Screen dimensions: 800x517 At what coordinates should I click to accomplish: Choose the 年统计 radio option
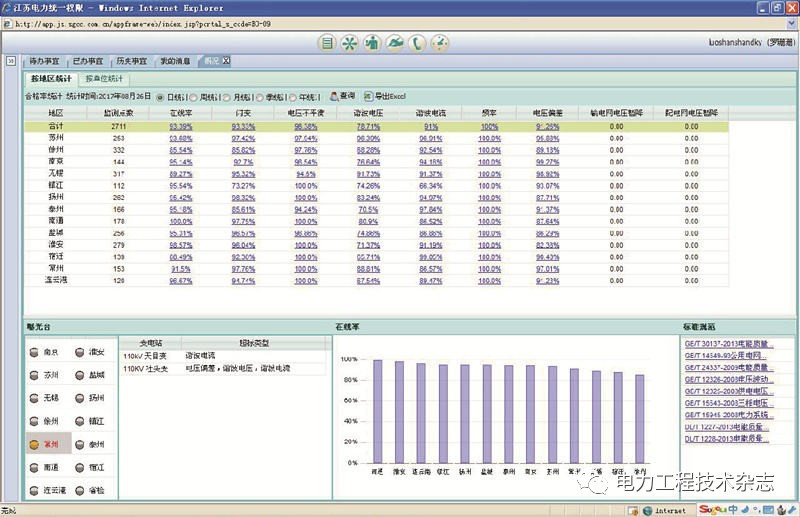(x=293, y=97)
